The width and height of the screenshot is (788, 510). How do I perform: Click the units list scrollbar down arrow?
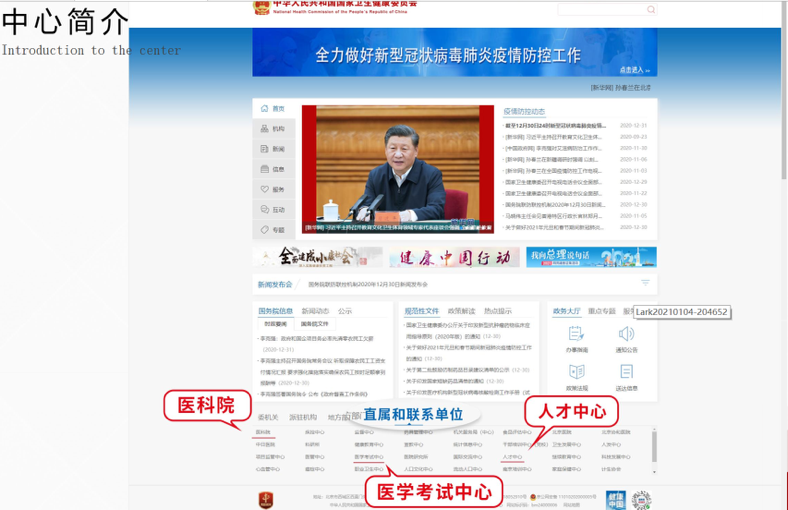654,472
